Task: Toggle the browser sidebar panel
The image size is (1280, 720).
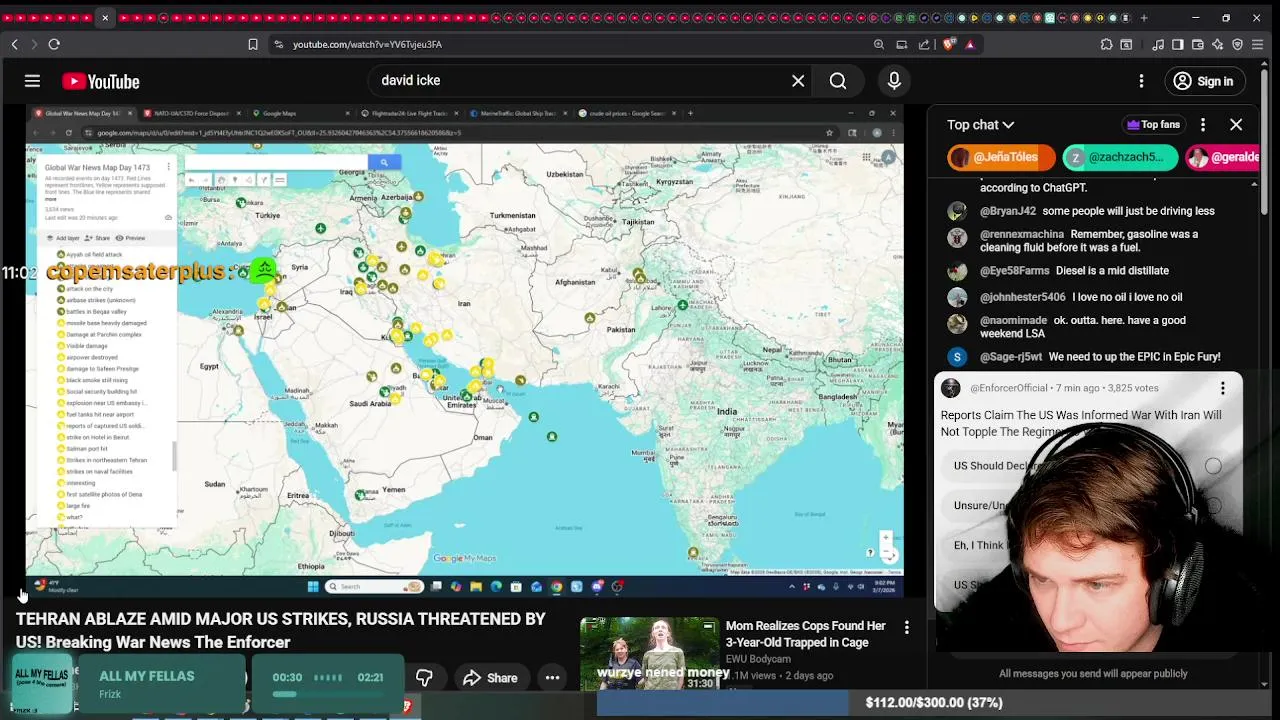Action: (1178, 44)
